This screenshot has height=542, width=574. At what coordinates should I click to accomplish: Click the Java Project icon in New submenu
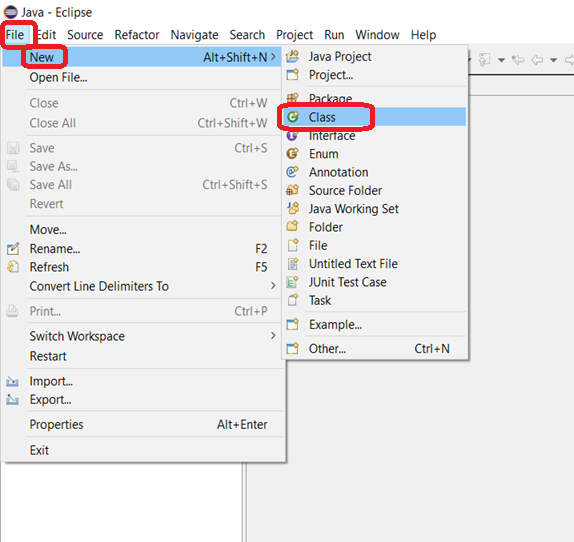(x=292, y=56)
